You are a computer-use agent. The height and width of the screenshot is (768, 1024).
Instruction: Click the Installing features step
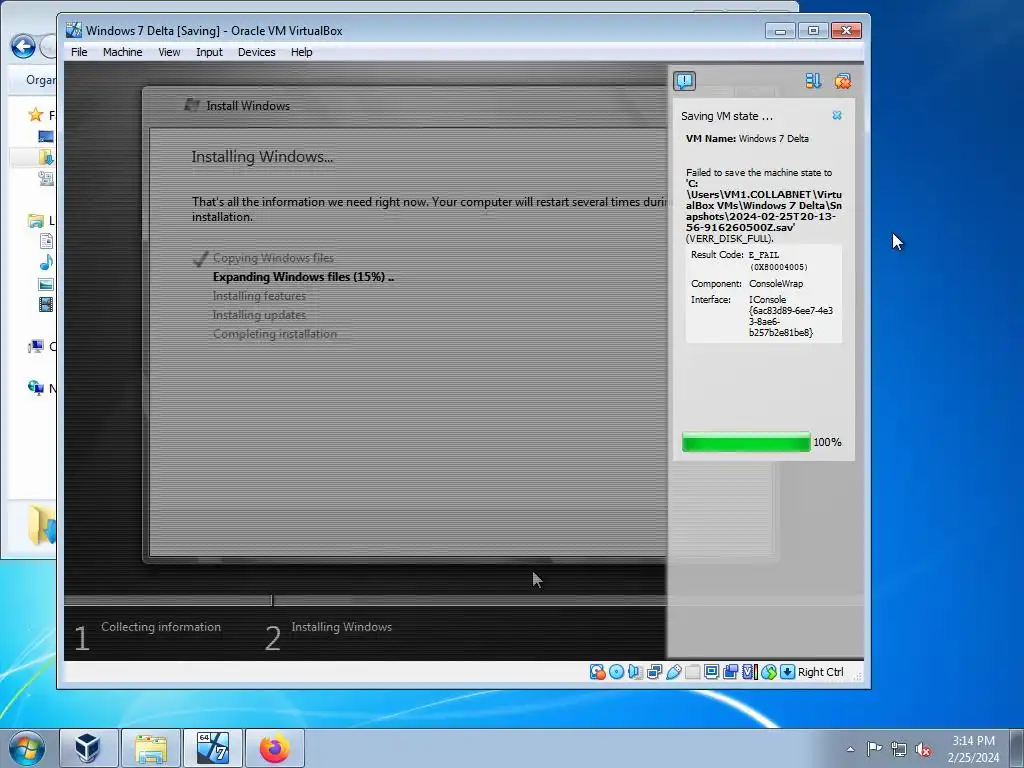click(259, 296)
